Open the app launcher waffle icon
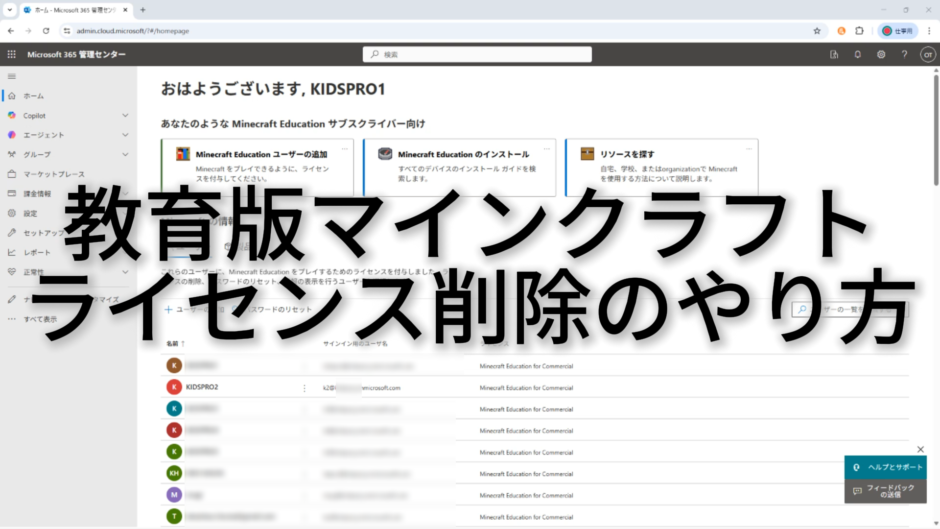 pyautogui.click(x=11, y=54)
